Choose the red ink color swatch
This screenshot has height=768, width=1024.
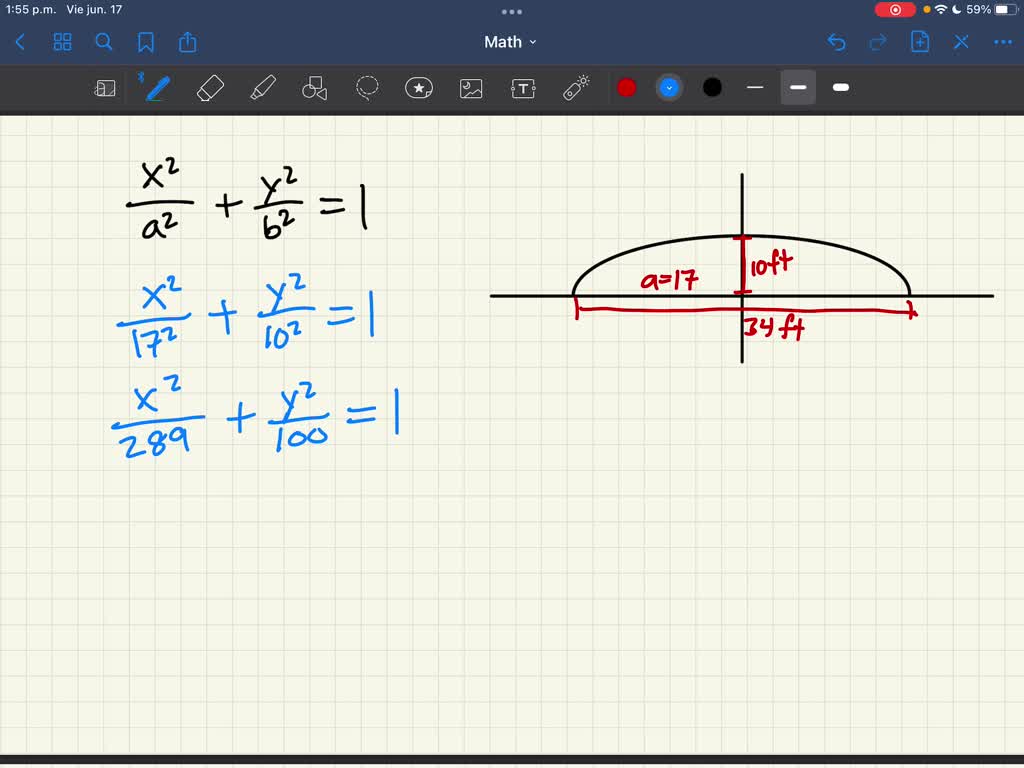(627, 88)
